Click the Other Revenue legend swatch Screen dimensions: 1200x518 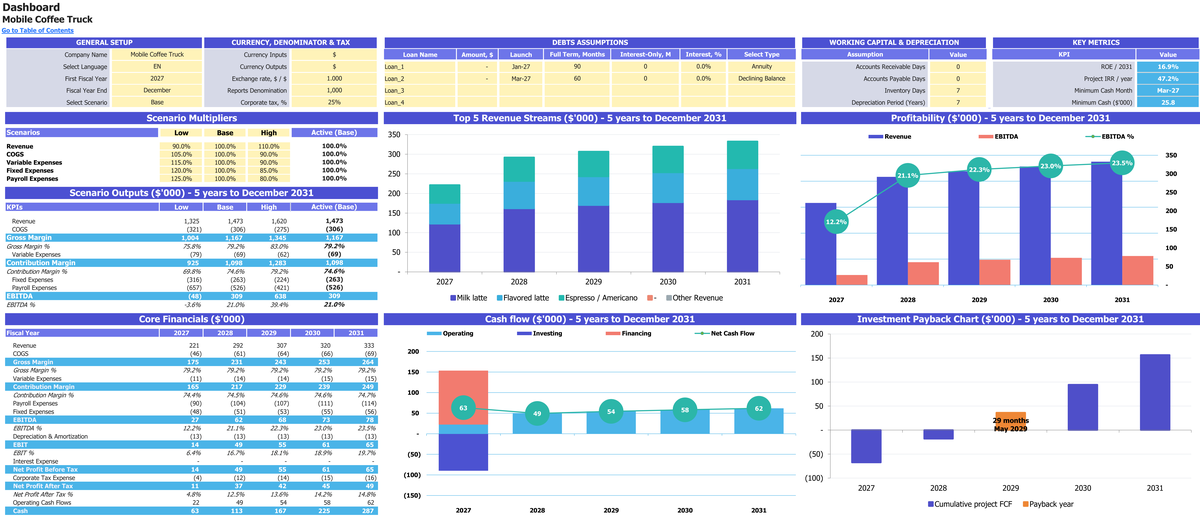click(669, 298)
